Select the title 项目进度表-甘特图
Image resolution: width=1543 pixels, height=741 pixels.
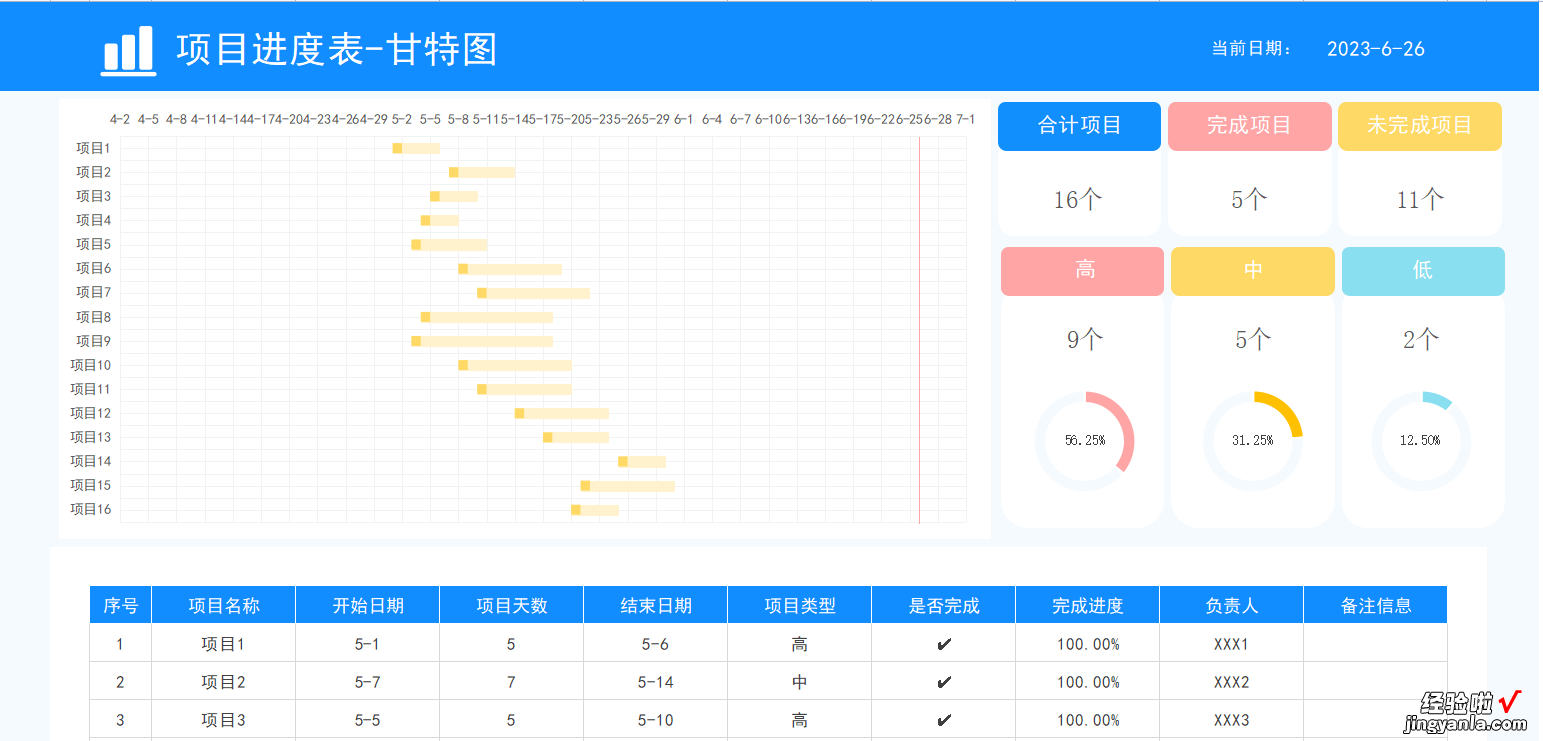tap(337, 49)
